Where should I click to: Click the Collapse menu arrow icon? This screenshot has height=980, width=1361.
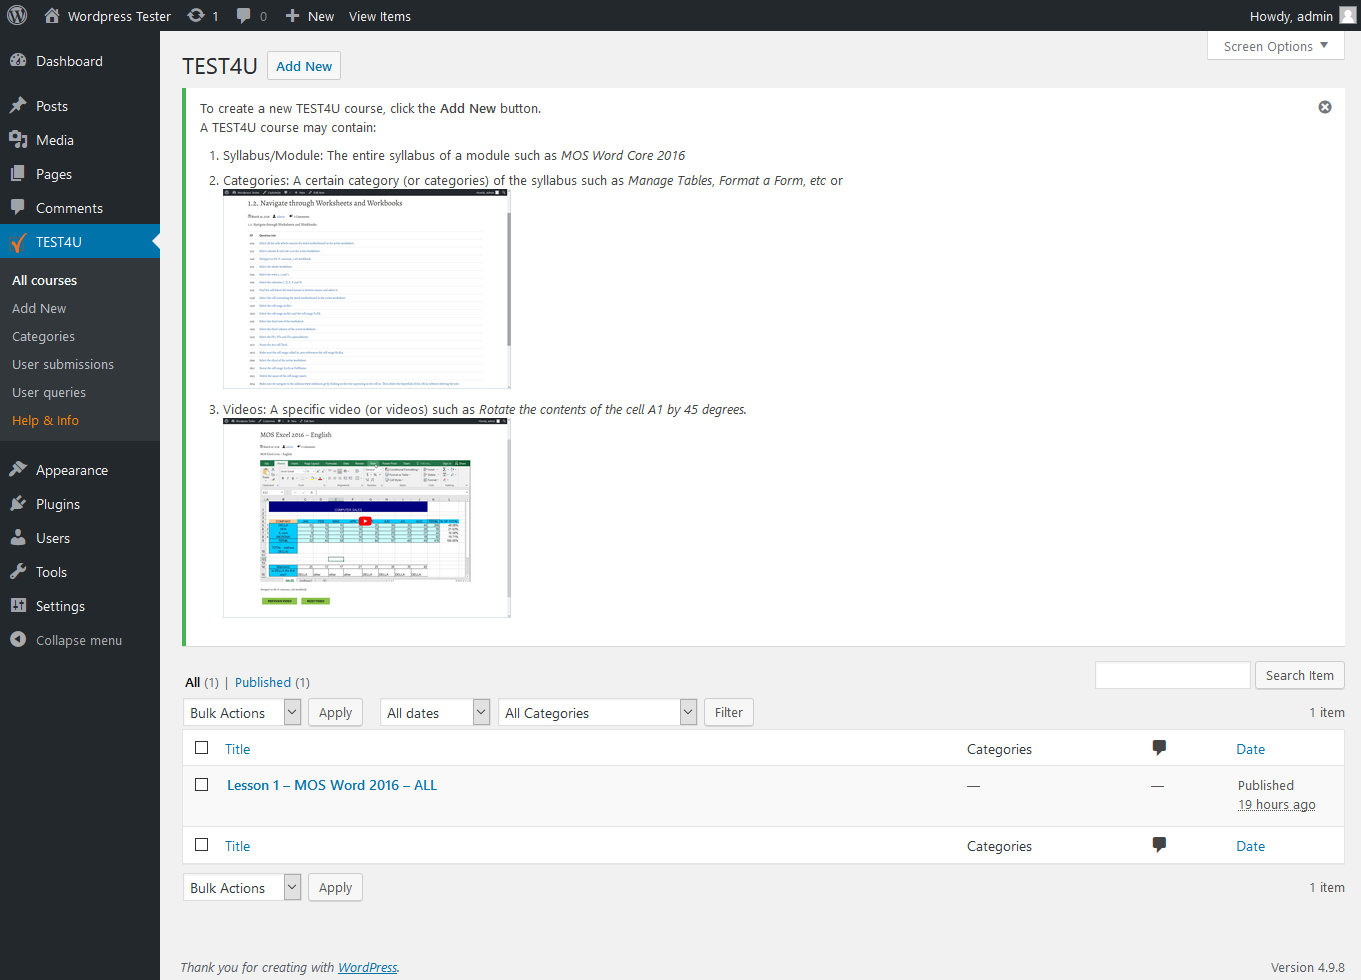[18, 639]
